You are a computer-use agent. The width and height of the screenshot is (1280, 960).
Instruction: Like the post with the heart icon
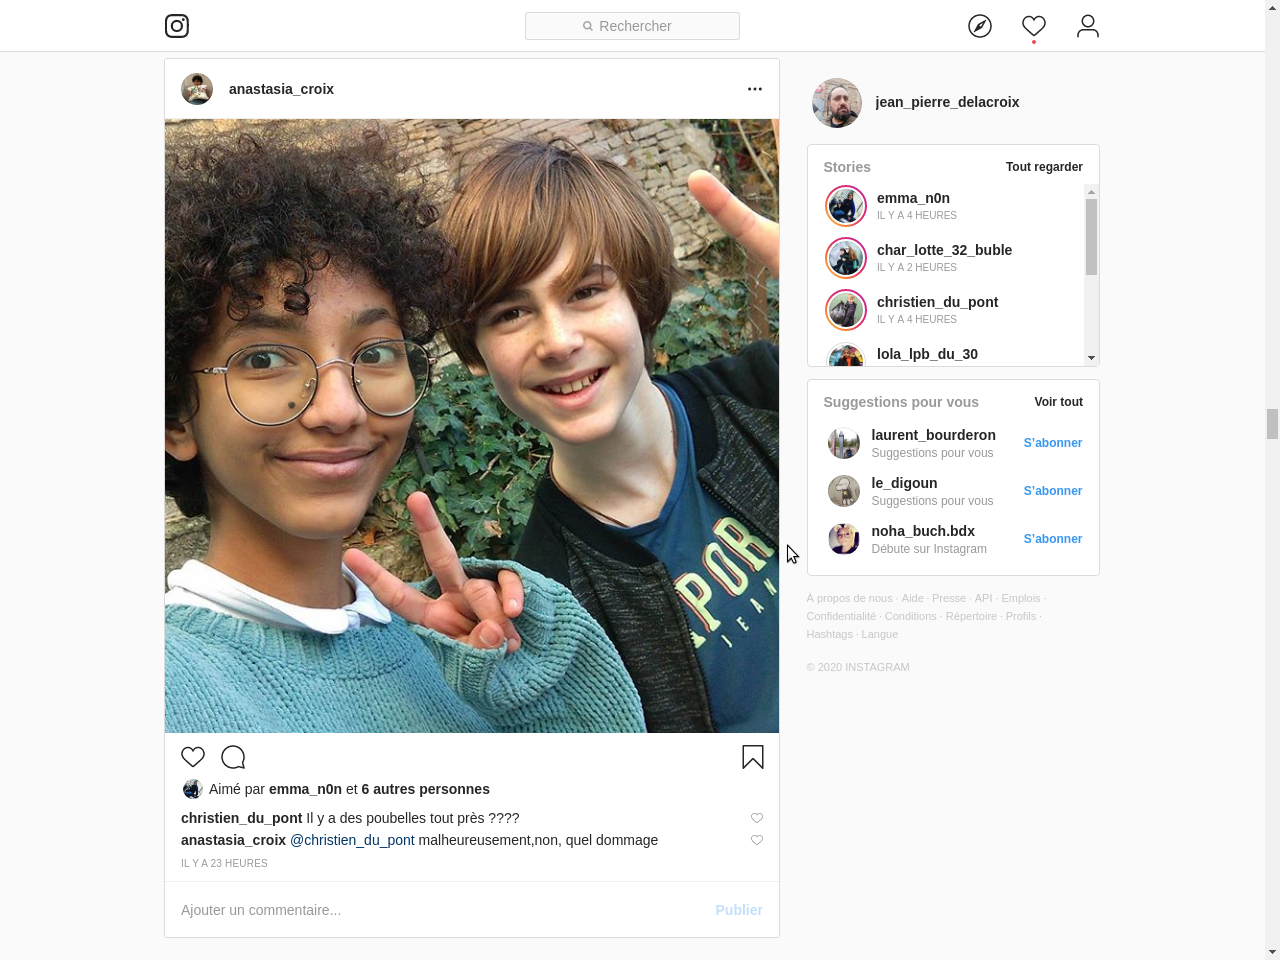[x=193, y=757]
